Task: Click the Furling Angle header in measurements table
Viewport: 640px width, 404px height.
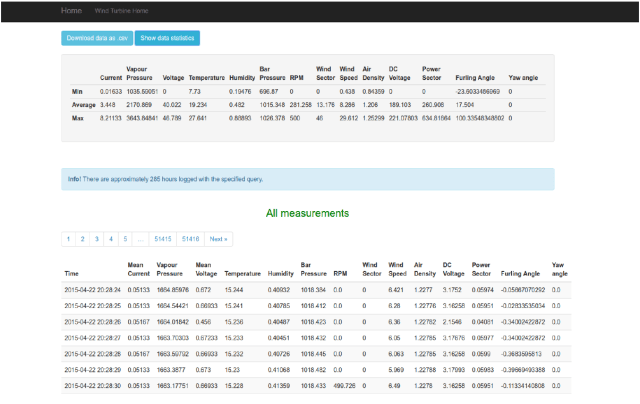Action: point(519,272)
